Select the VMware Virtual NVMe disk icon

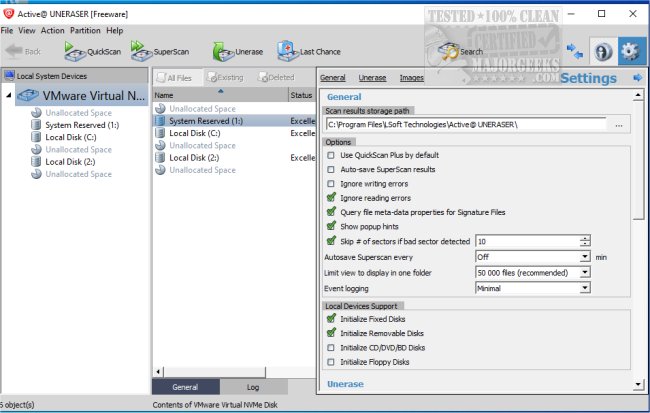[x=28, y=96]
